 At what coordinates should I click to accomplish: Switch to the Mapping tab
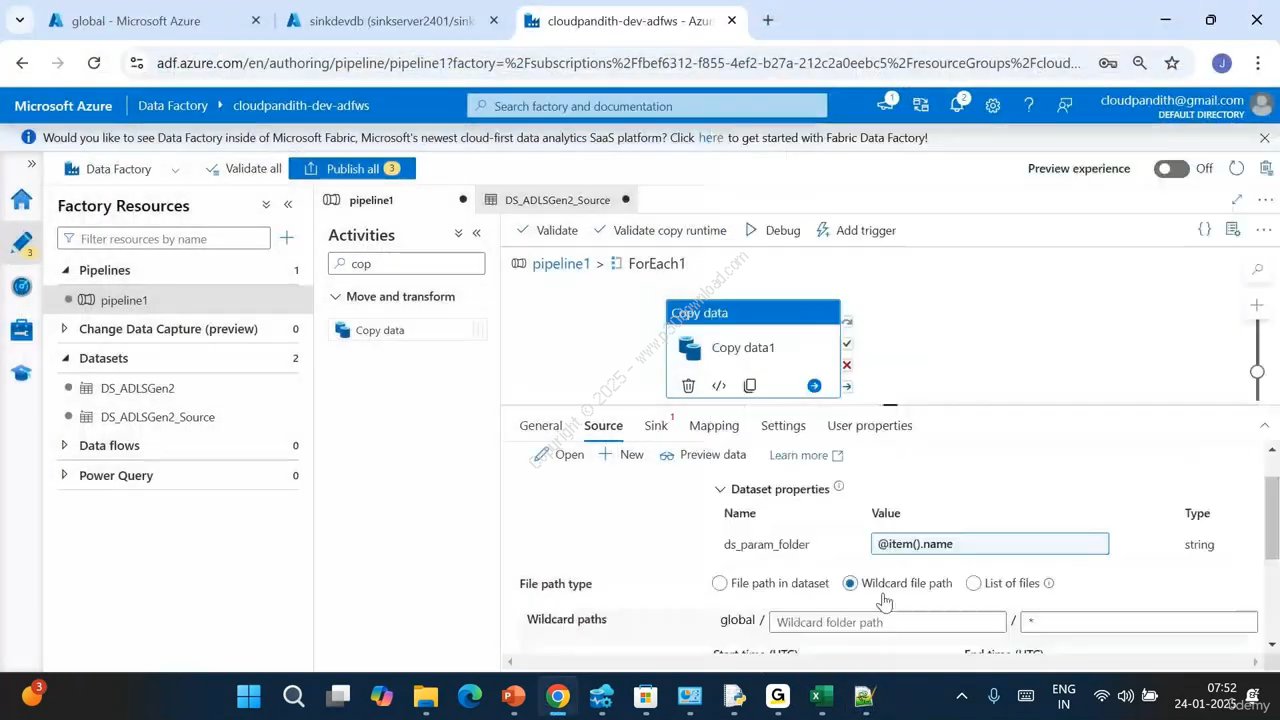[714, 425]
